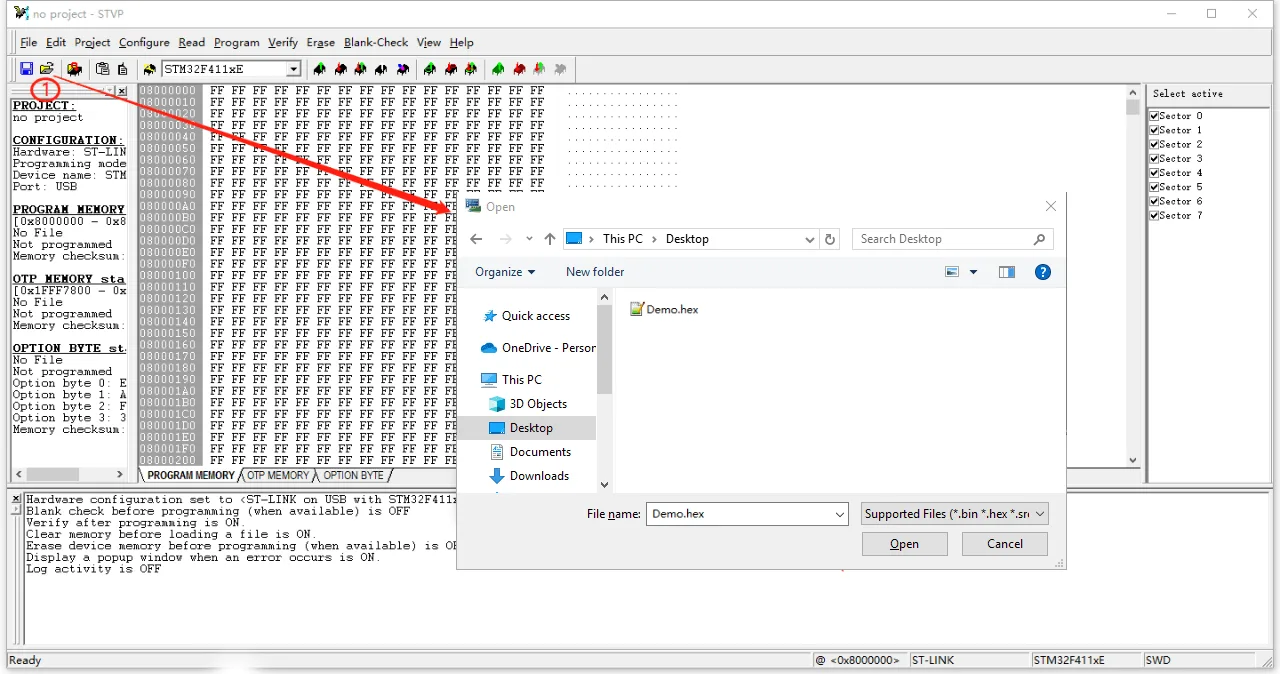The height and width of the screenshot is (674, 1280).
Task: Click the butterfly icon left of STM32F411xE
Action: point(150,69)
